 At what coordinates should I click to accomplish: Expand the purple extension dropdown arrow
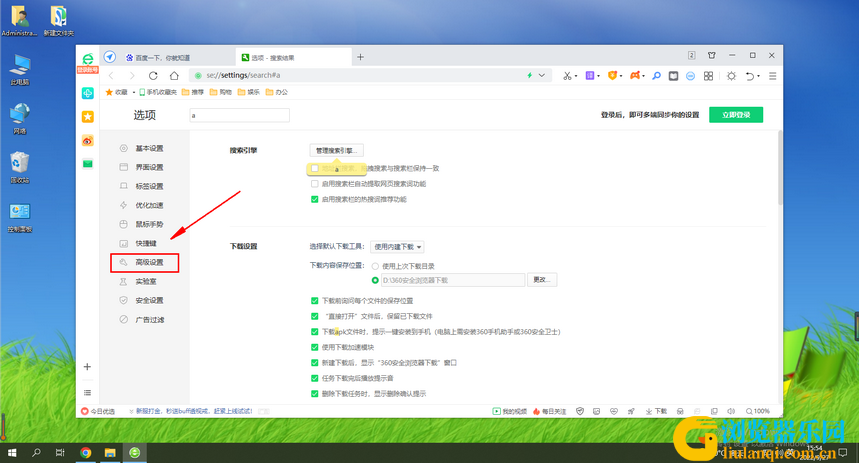pos(598,77)
